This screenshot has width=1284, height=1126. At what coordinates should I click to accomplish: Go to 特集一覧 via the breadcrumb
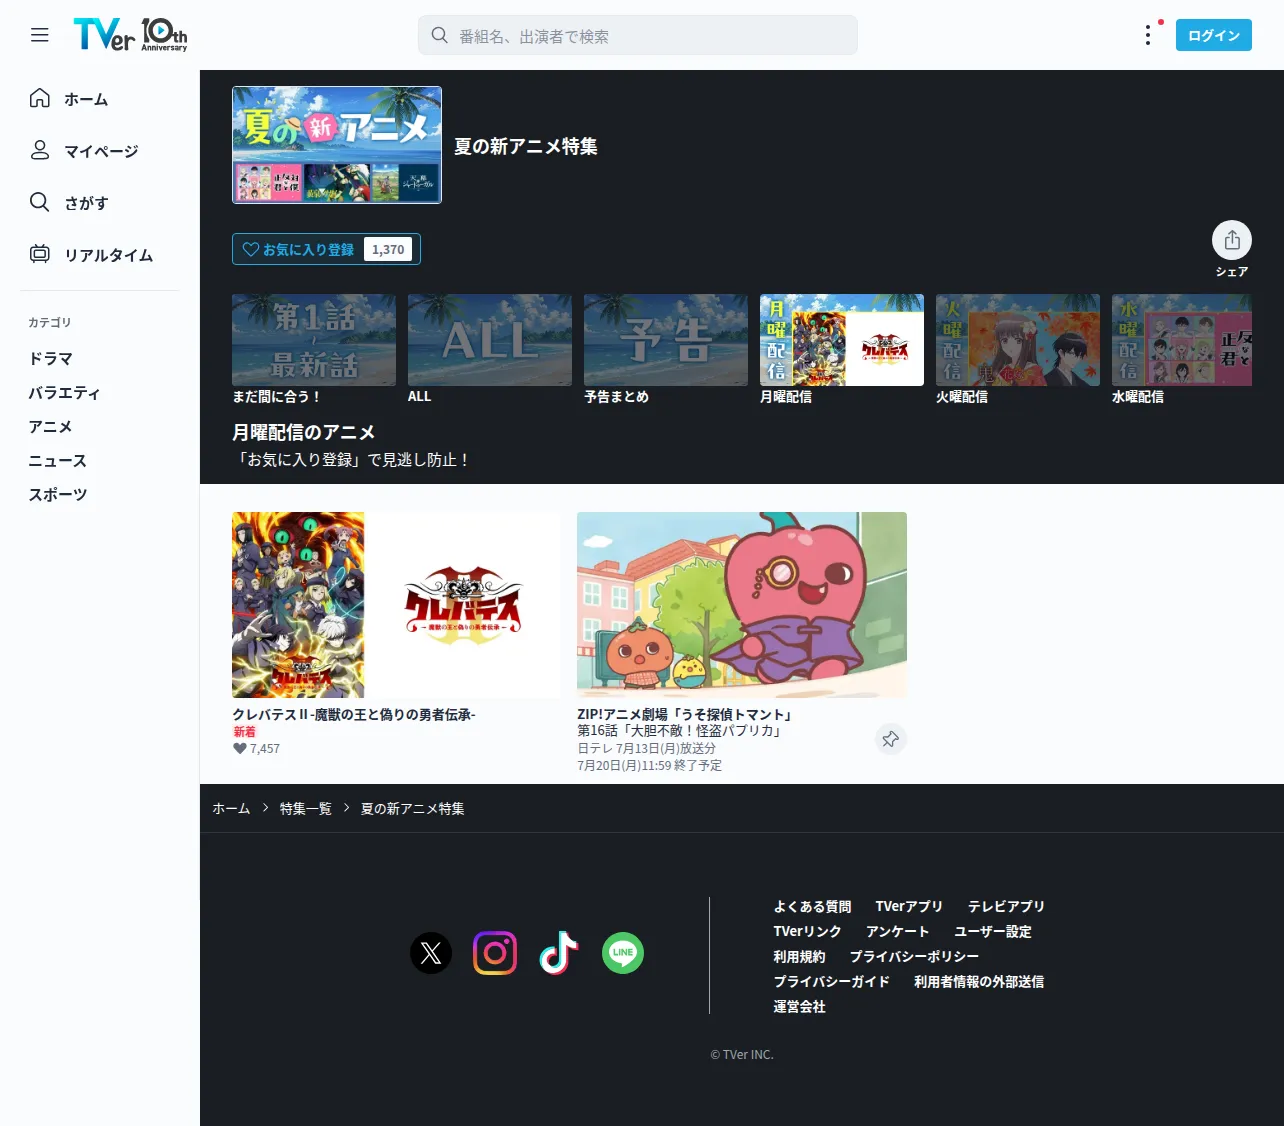tap(306, 808)
